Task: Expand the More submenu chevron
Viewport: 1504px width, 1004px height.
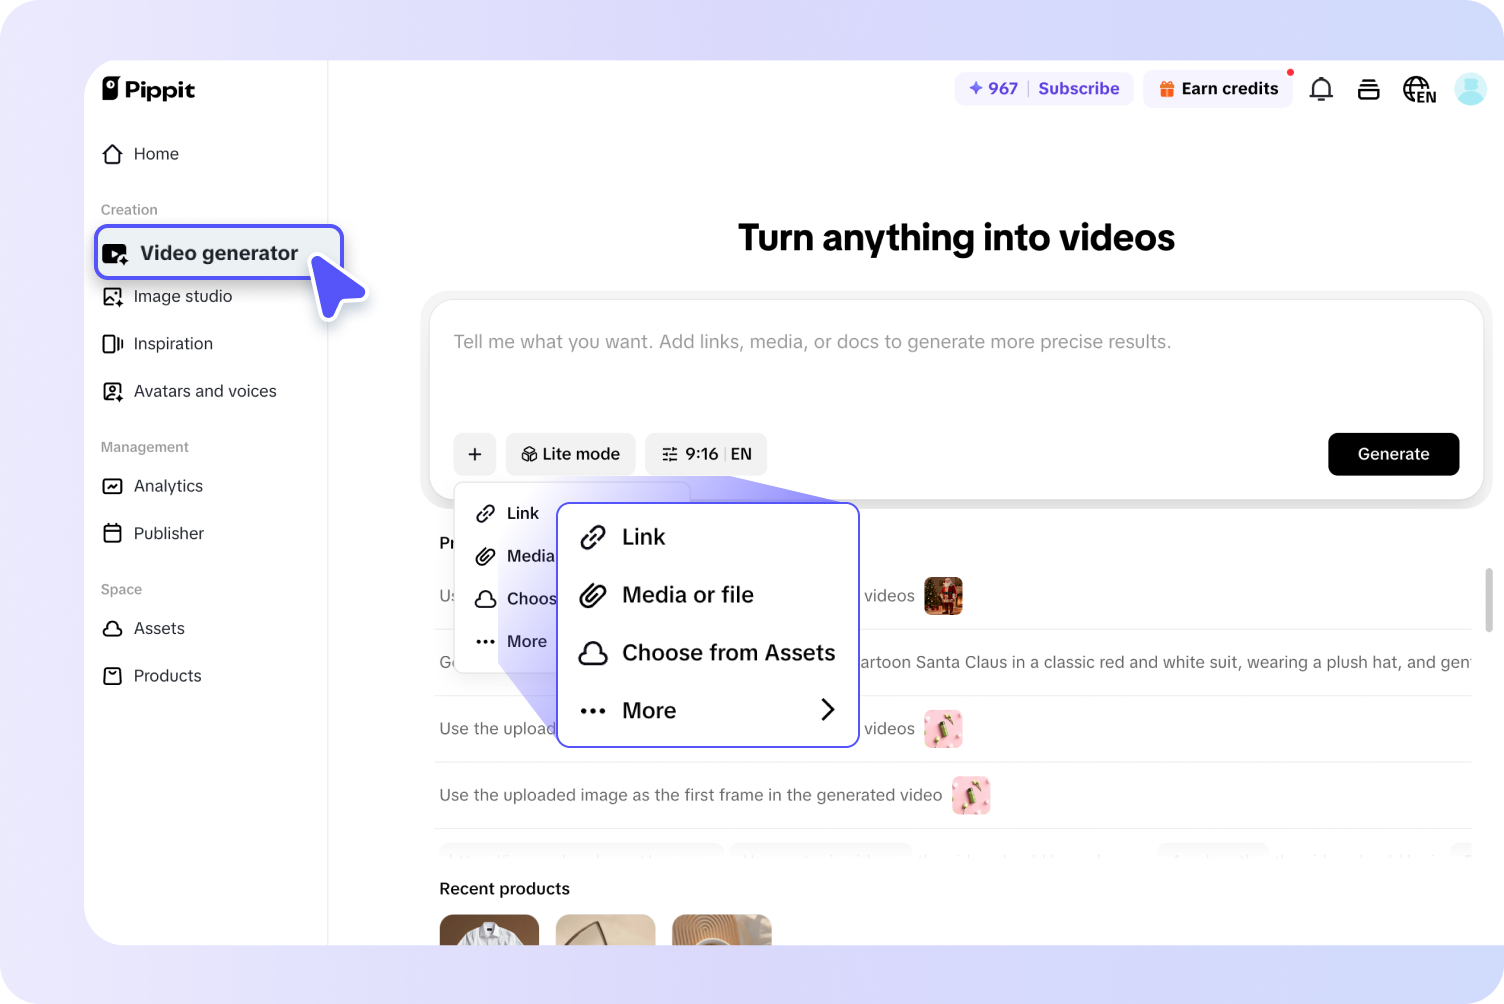Action: click(828, 710)
